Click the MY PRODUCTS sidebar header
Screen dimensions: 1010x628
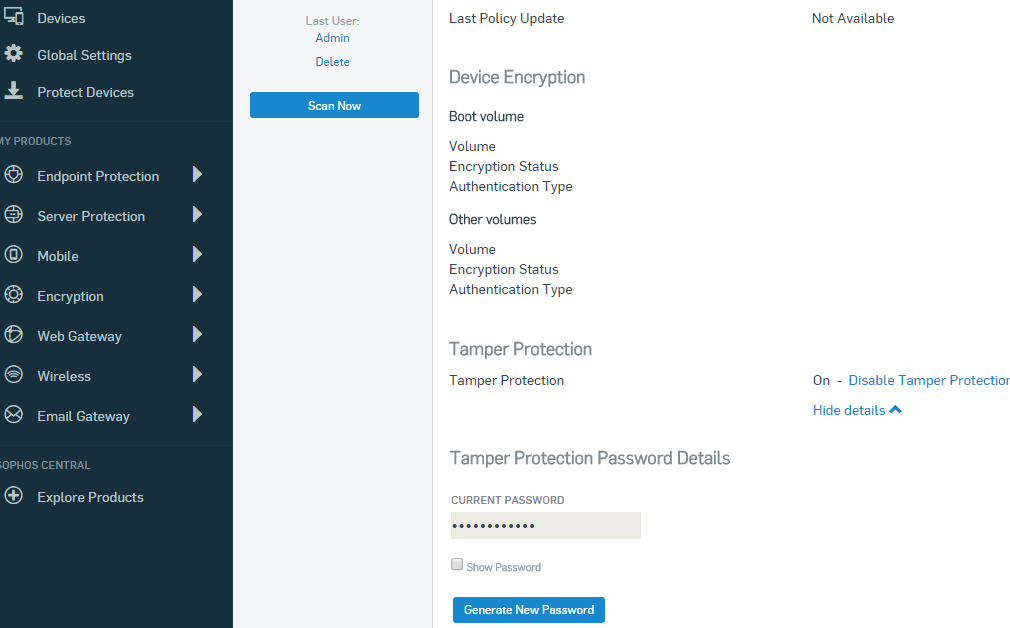(35, 141)
